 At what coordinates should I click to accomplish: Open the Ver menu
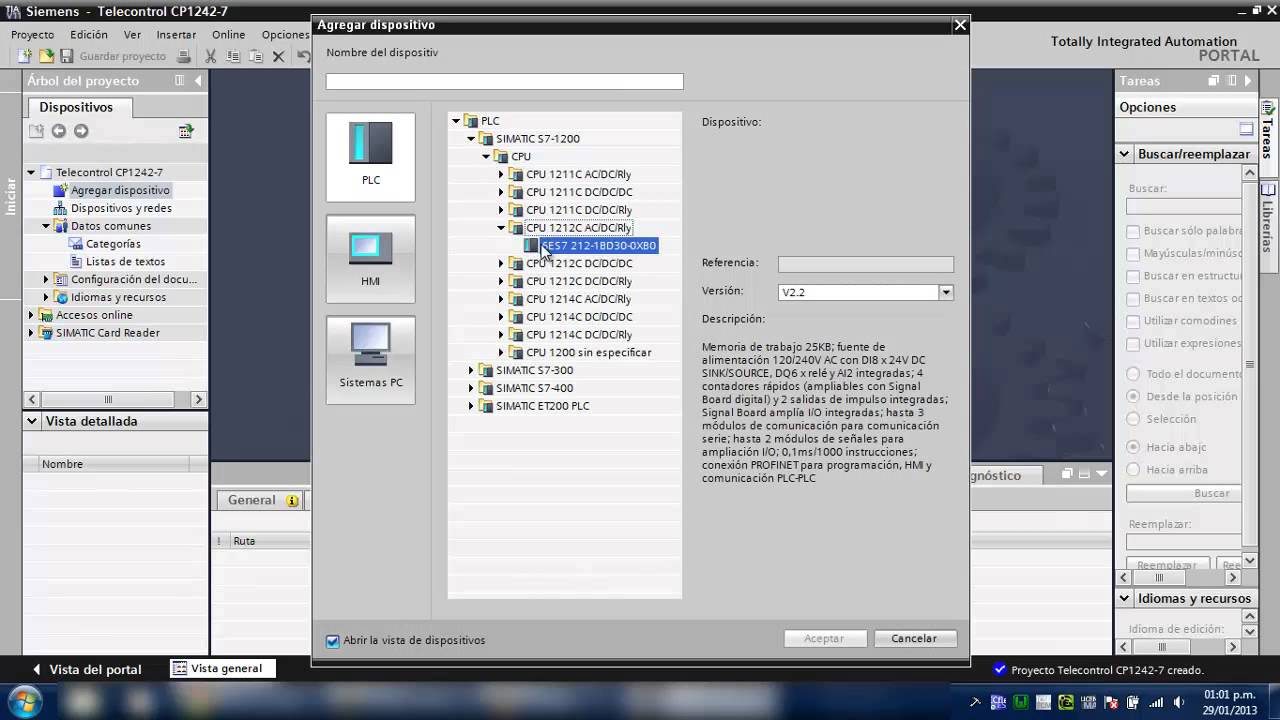click(132, 34)
